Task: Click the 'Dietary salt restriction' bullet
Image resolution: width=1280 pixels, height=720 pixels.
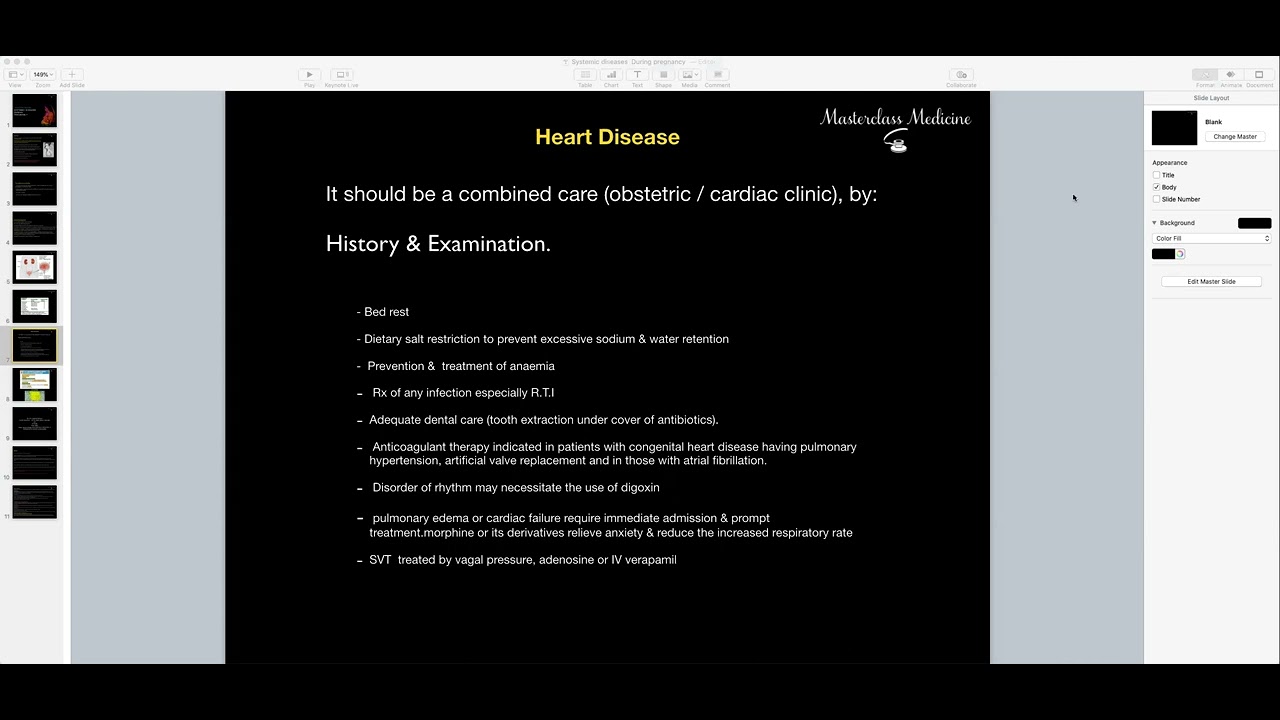Action: [543, 339]
